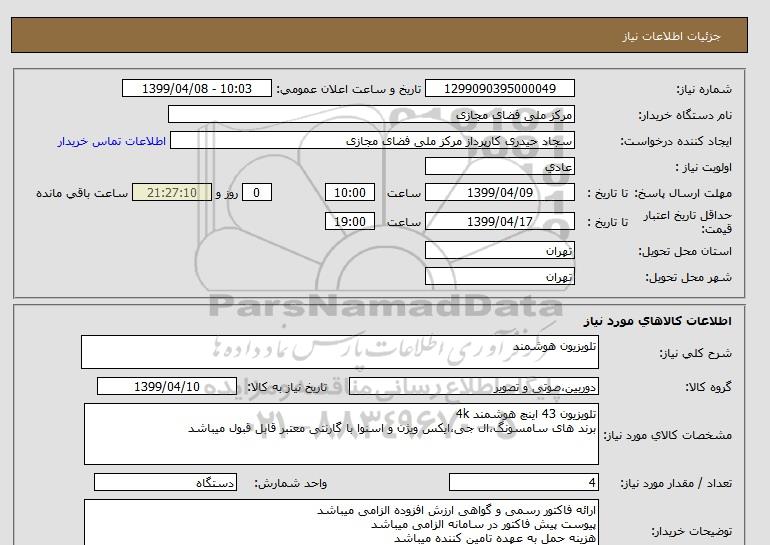770x545 pixels.
Task: Select the section heading اطلاعات کالاهای مورد نیاز
Action: coord(658,321)
